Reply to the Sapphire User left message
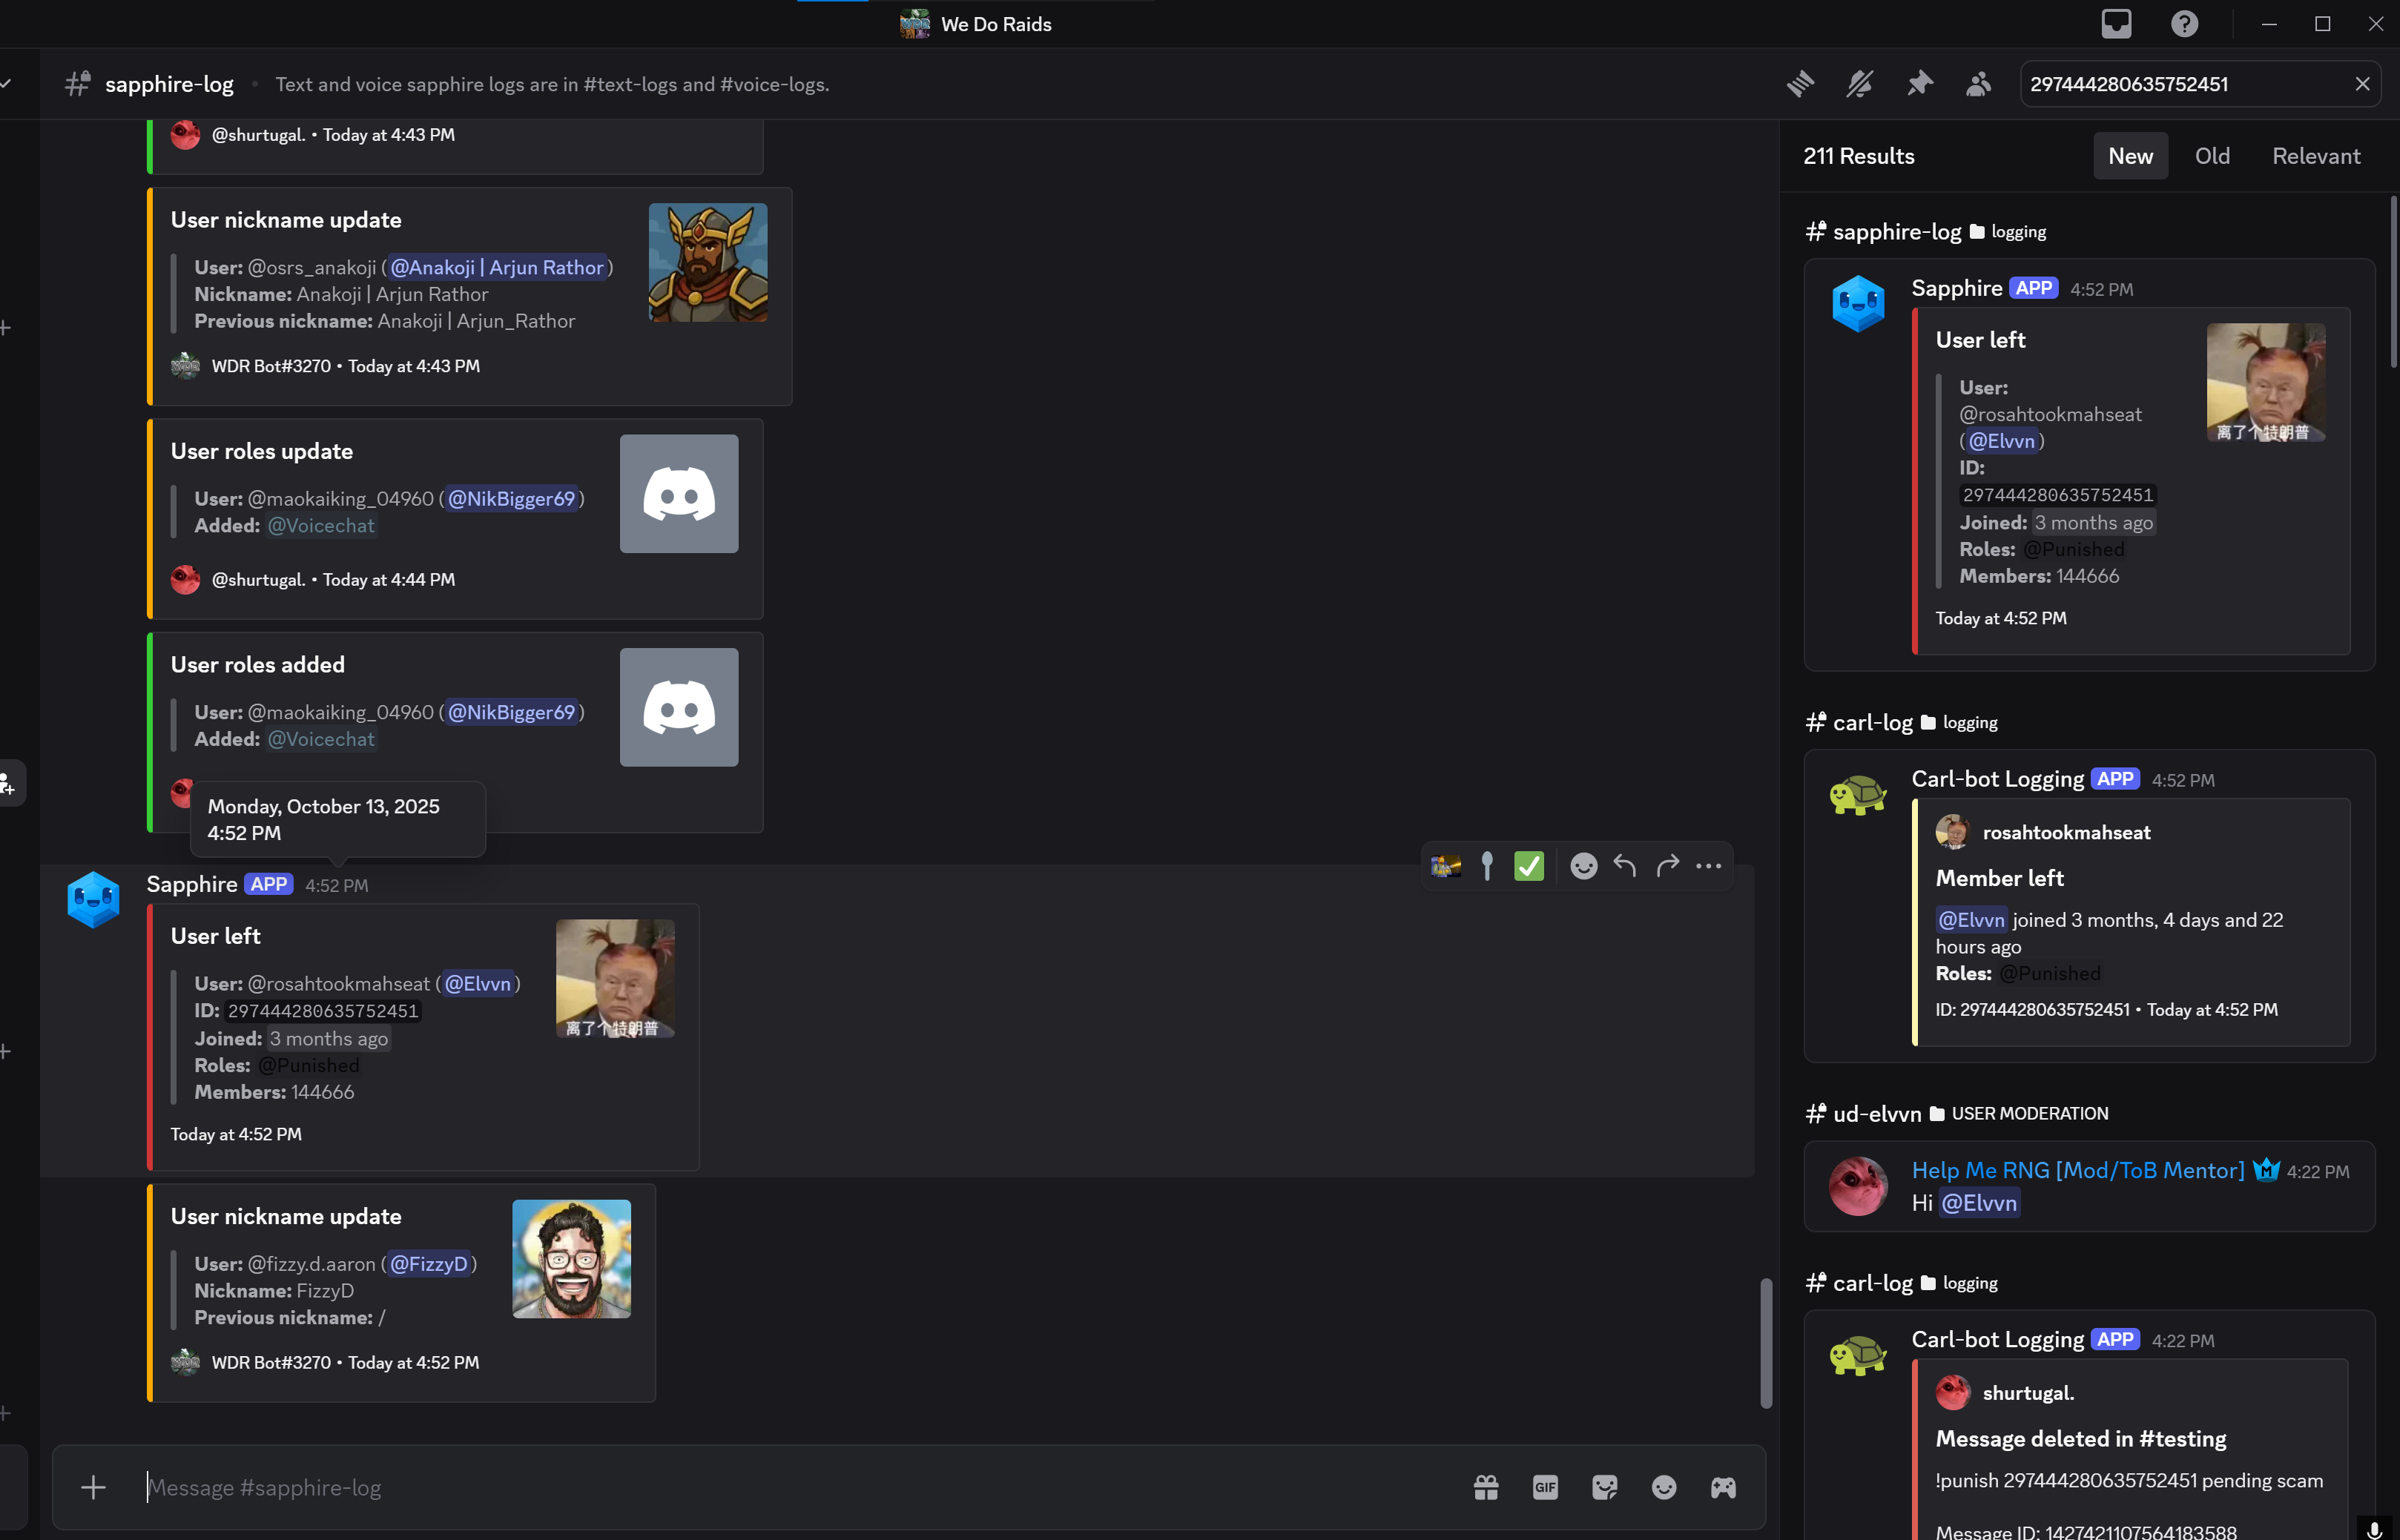This screenshot has width=2400, height=1540. click(1625, 866)
